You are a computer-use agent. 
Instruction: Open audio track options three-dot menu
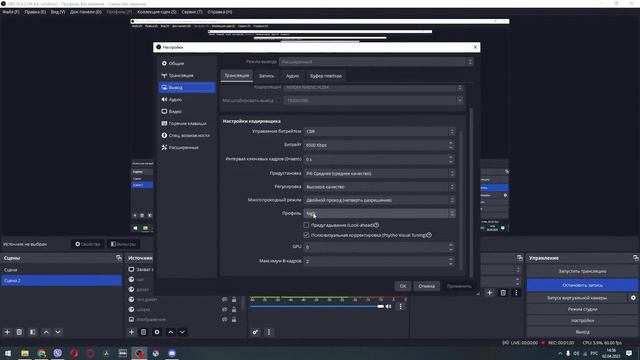coord(400,306)
